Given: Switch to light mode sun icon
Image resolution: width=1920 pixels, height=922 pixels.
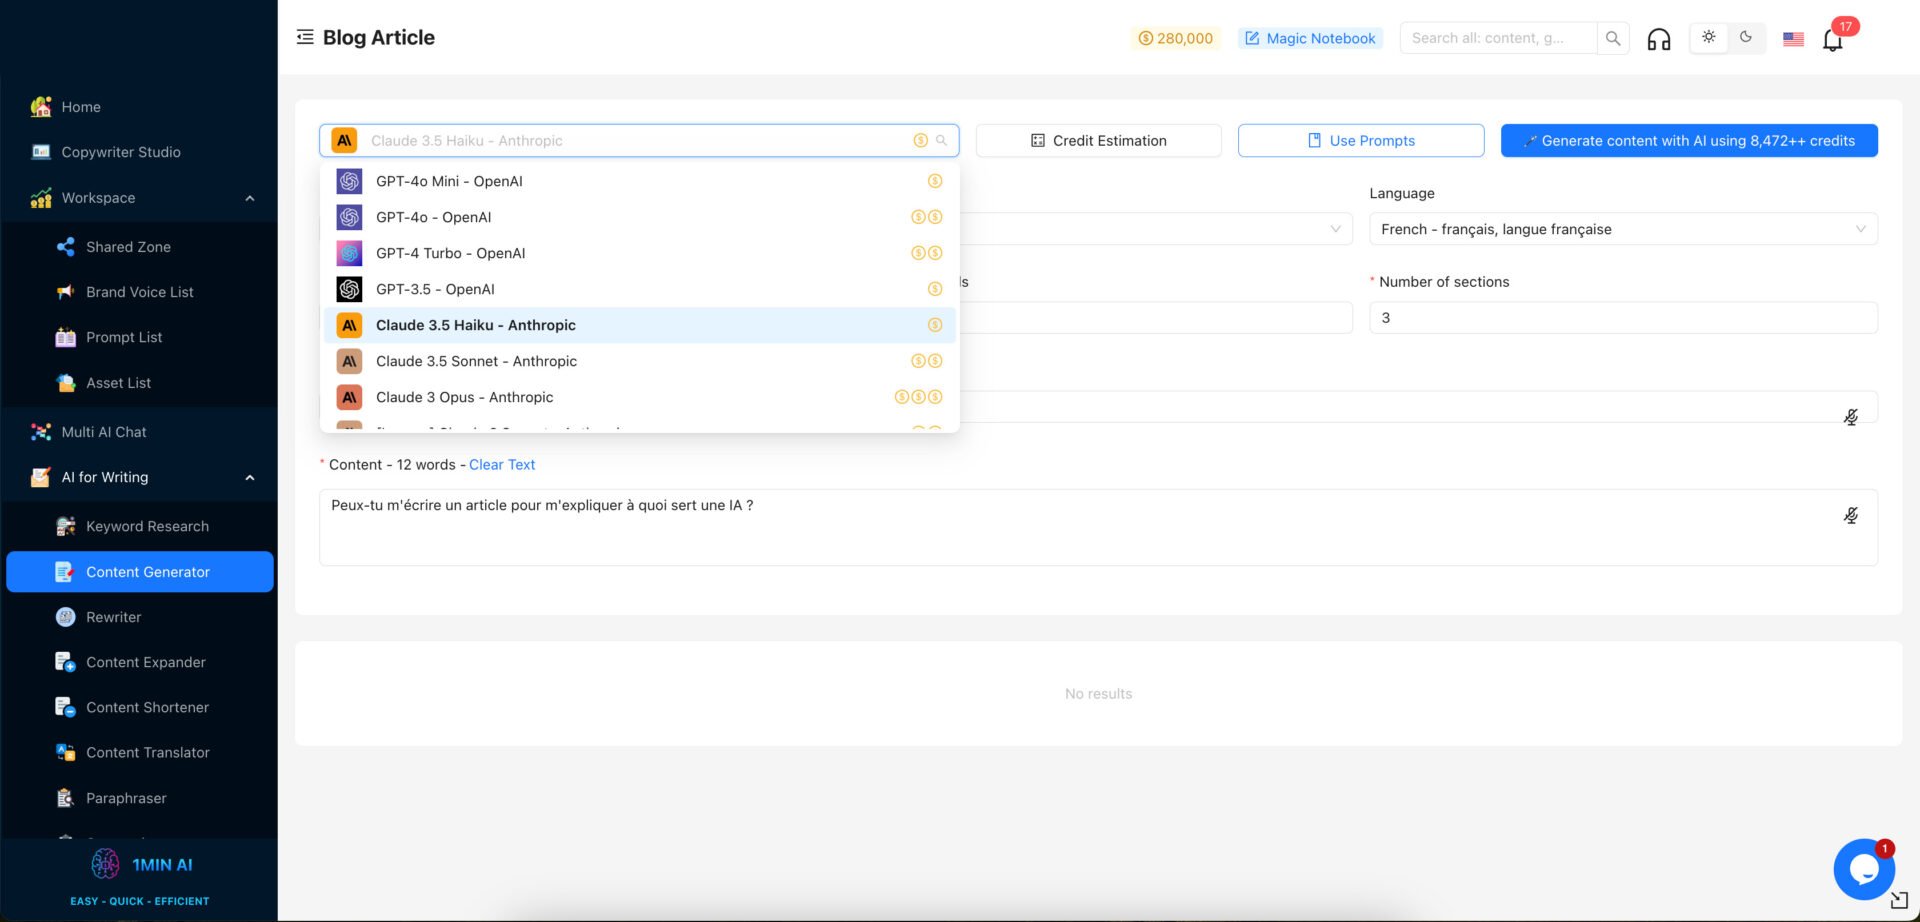Looking at the screenshot, I should (1709, 37).
